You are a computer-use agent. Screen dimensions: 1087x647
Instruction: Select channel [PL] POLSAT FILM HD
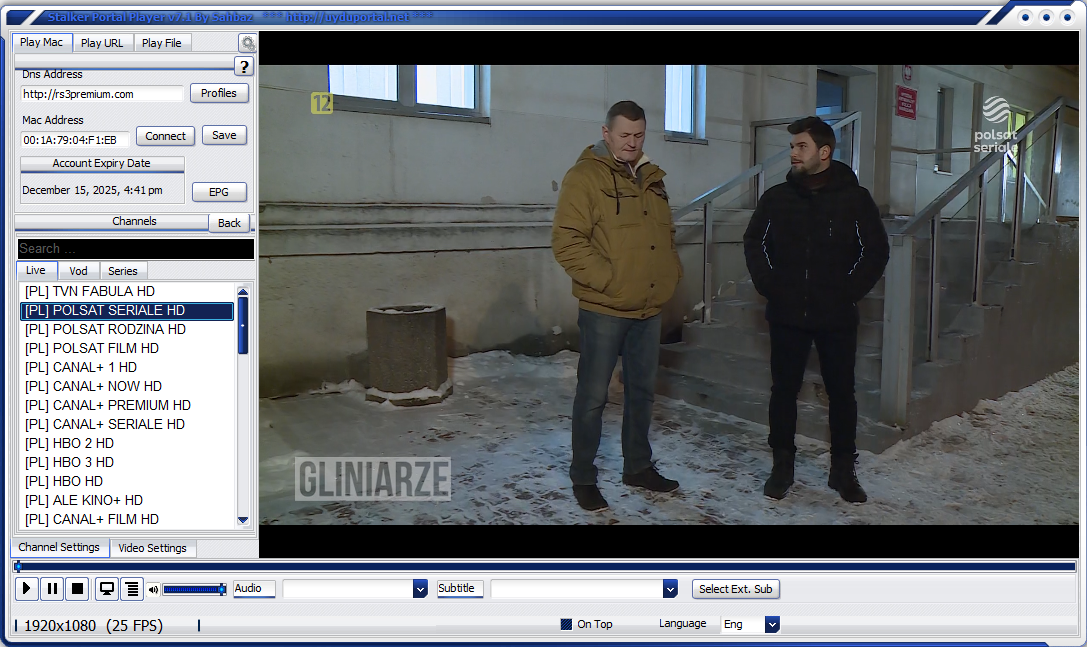coord(128,348)
